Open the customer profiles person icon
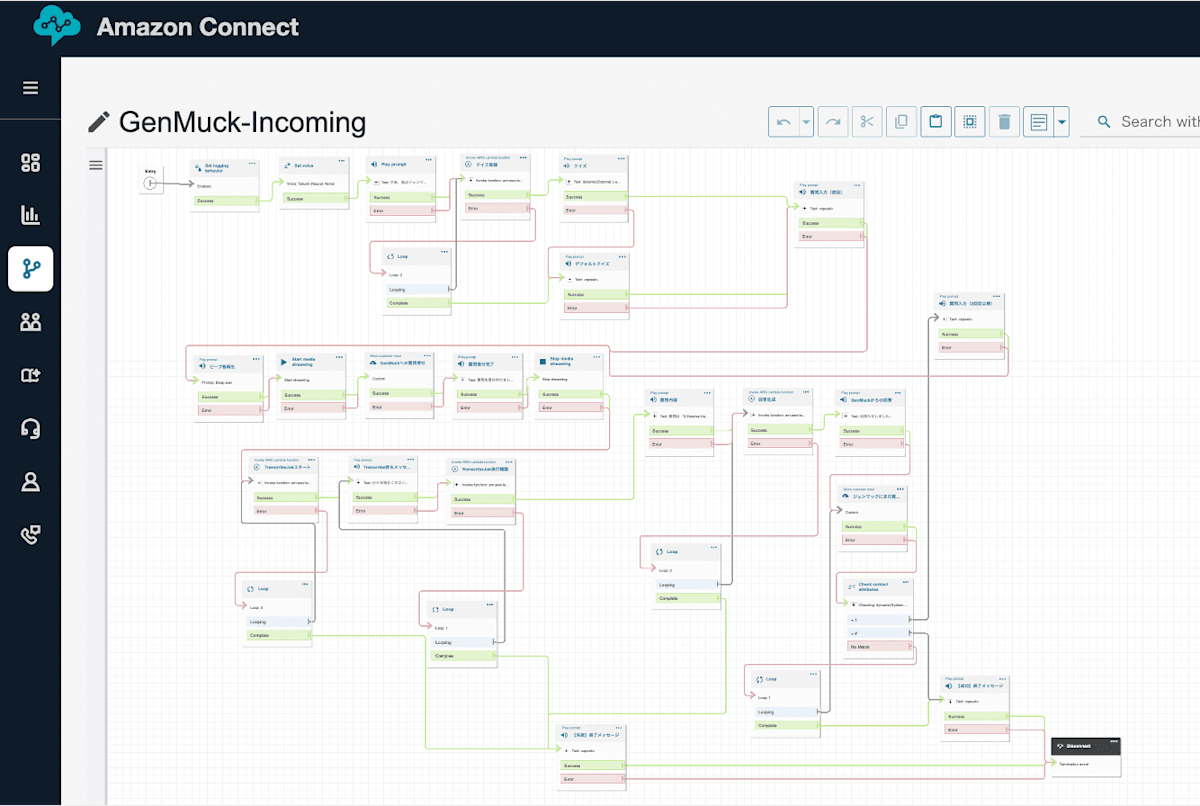Image resolution: width=1200 pixels, height=806 pixels. click(30, 482)
